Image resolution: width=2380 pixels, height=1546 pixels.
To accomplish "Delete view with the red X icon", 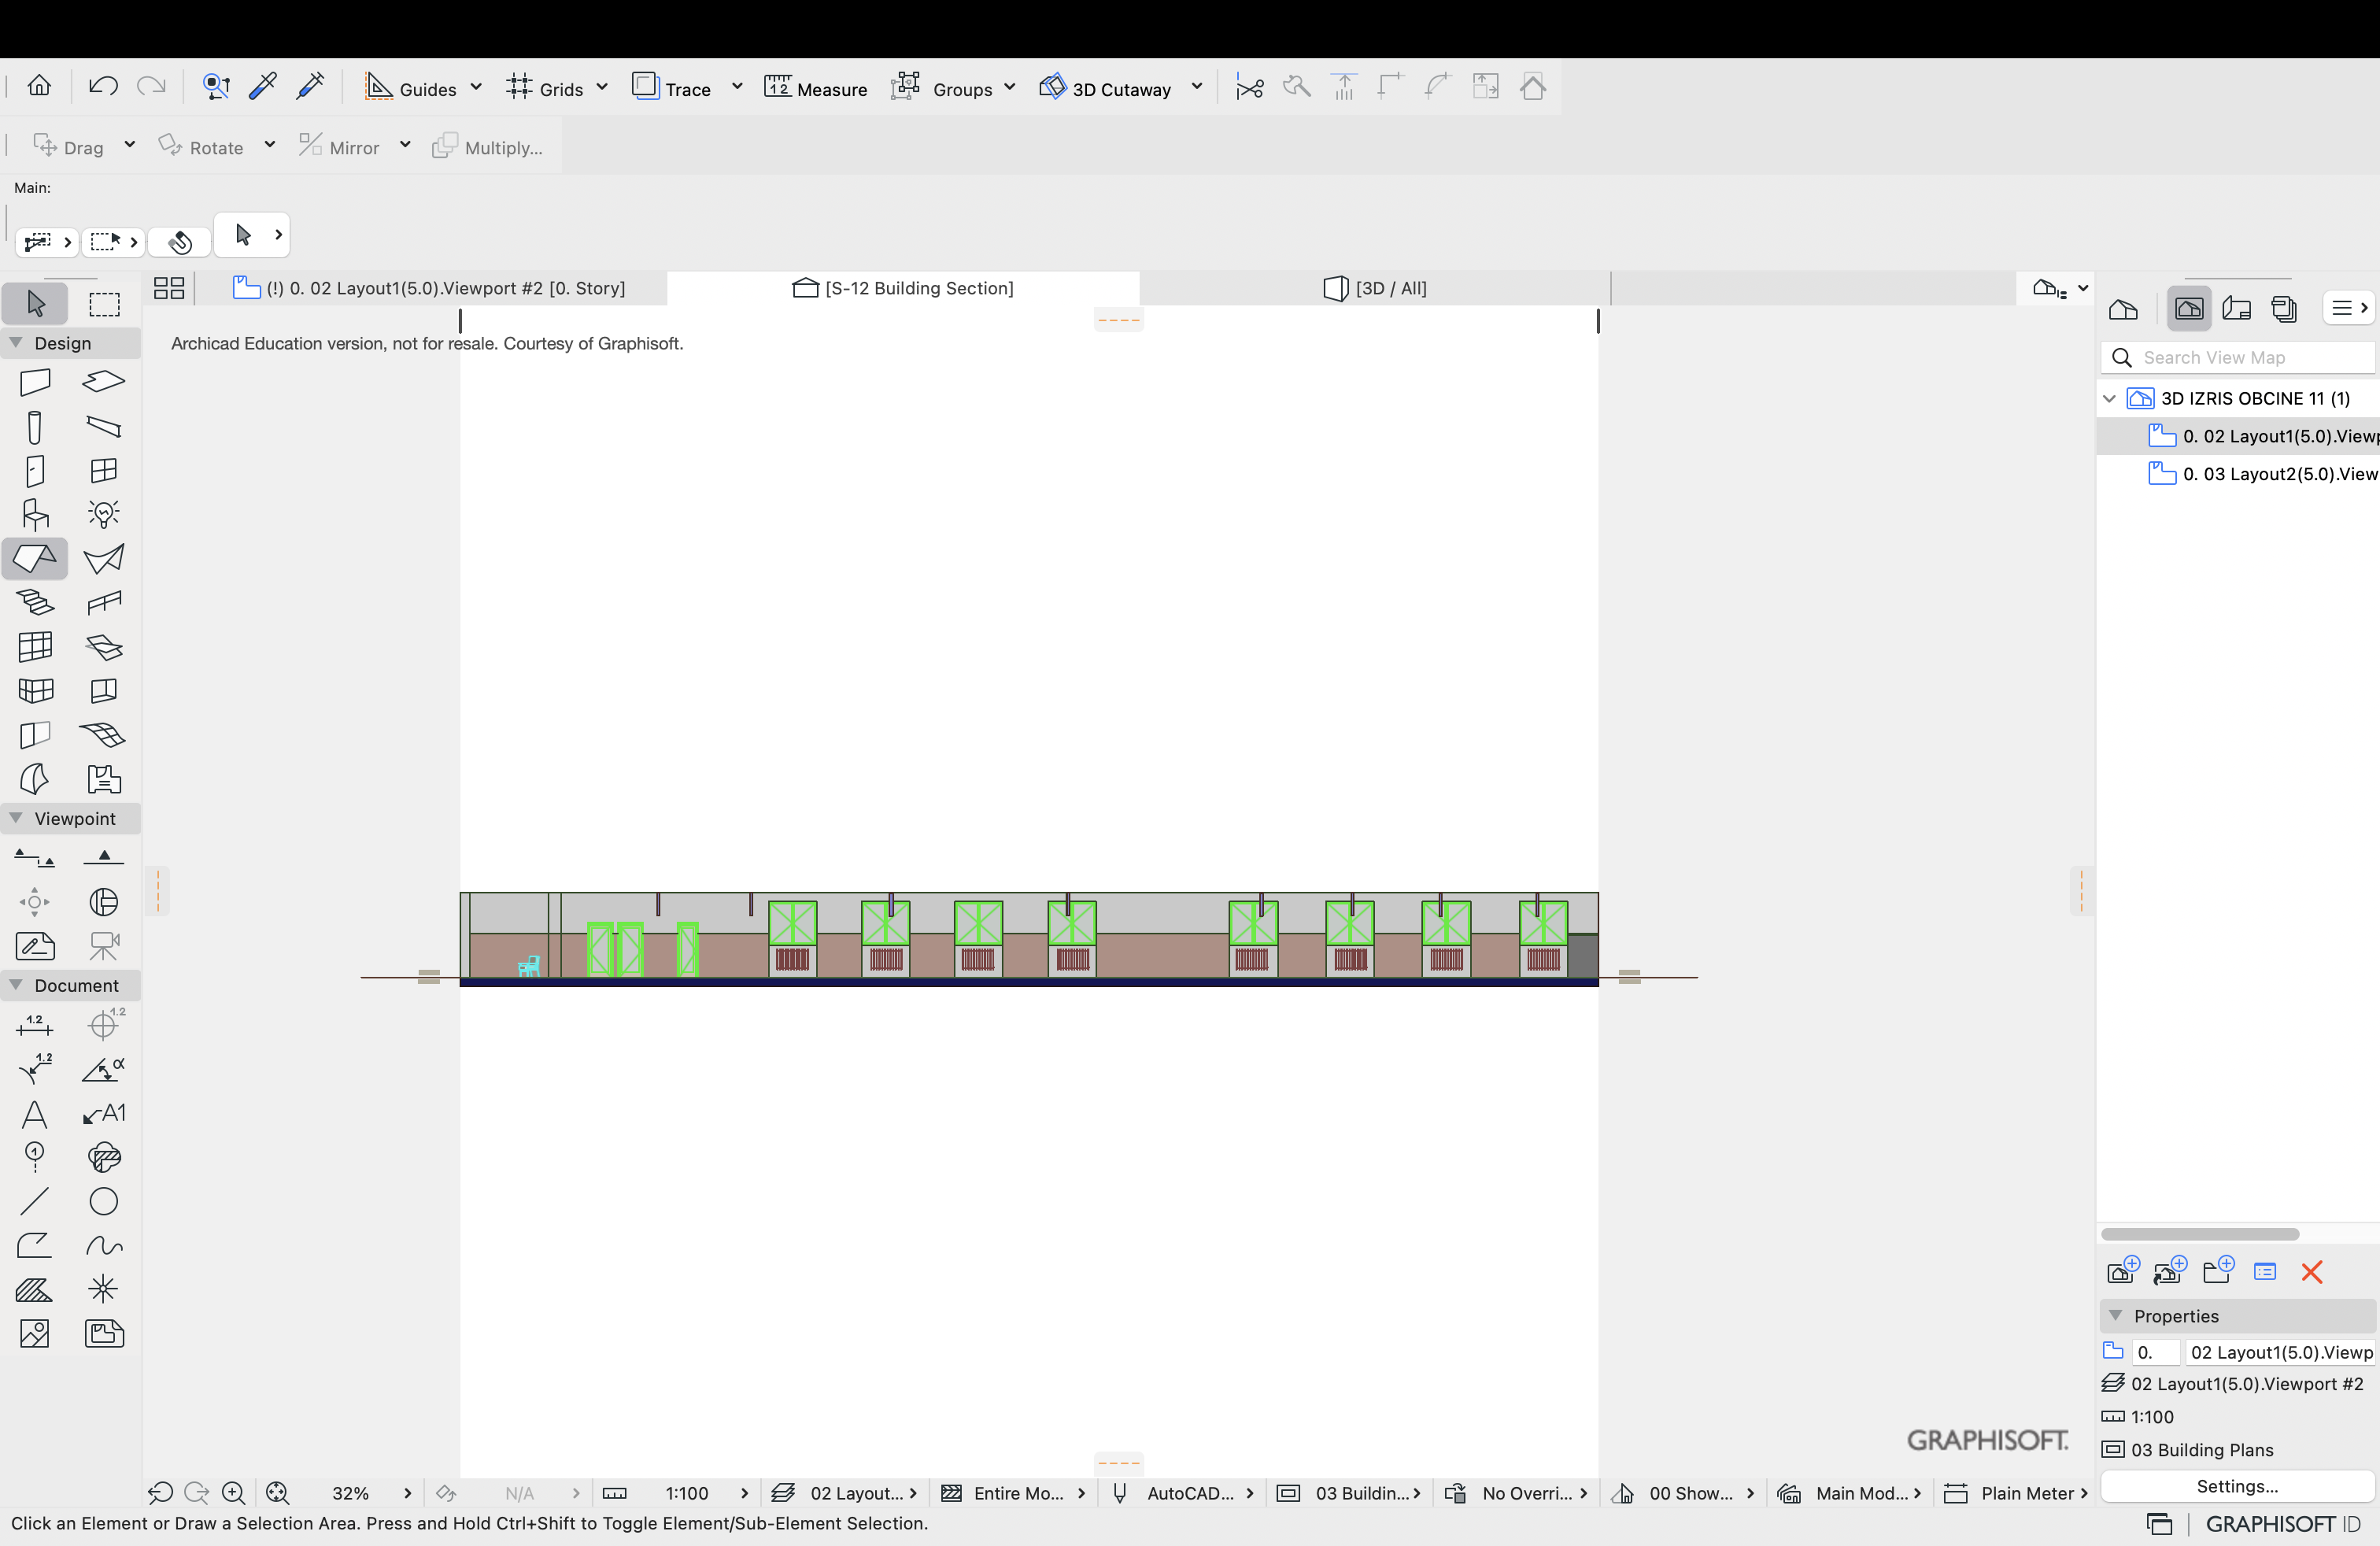I will tap(2311, 1272).
